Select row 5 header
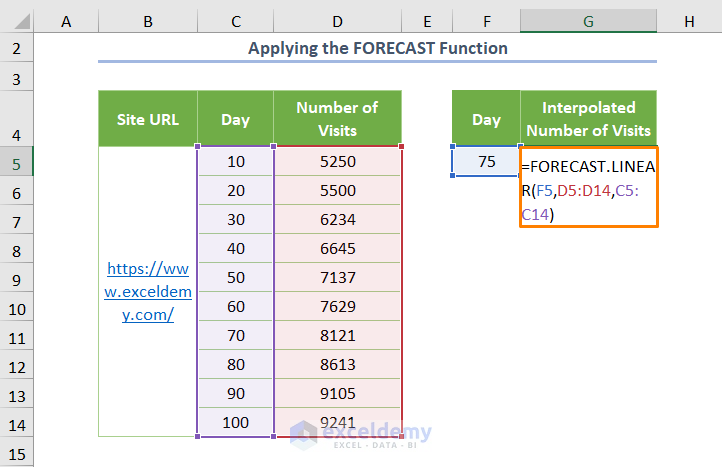This screenshot has width=722, height=467. tap(17, 161)
